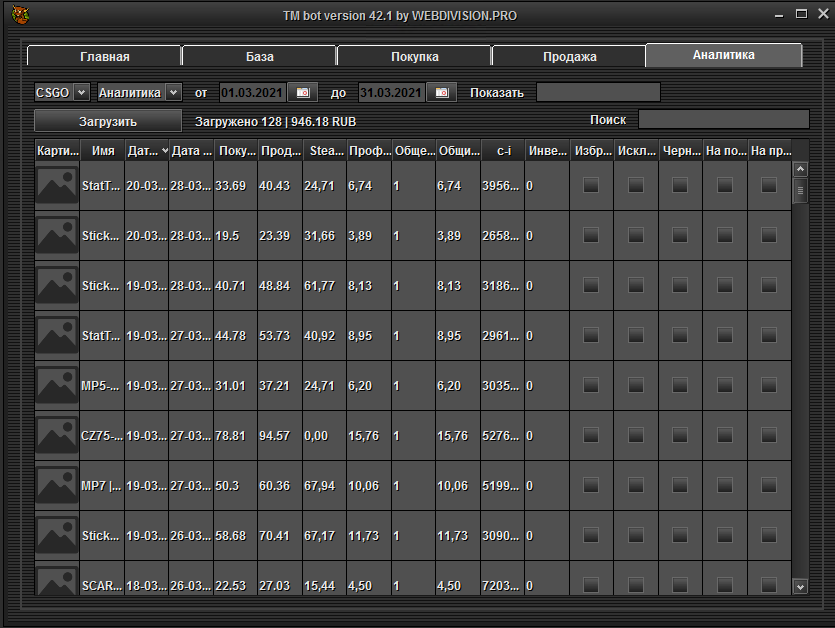835x628 pixels.
Task: Tick the favorites checkbox in first row
Action: 592,185
